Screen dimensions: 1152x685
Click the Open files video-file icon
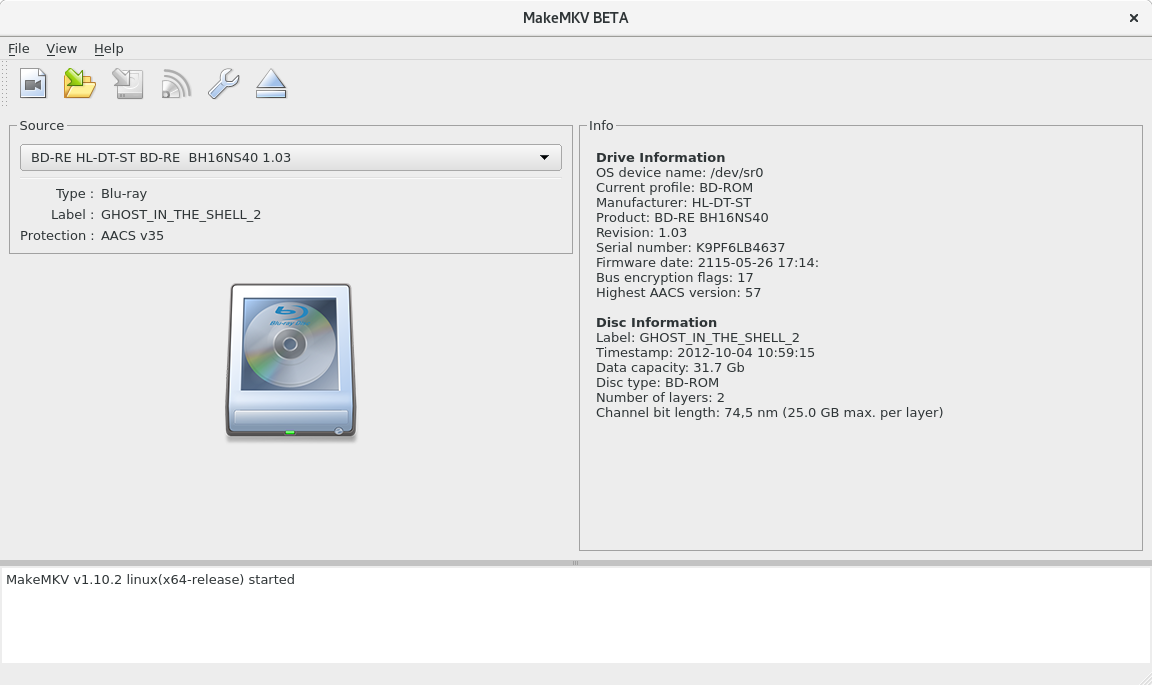tap(33, 84)
